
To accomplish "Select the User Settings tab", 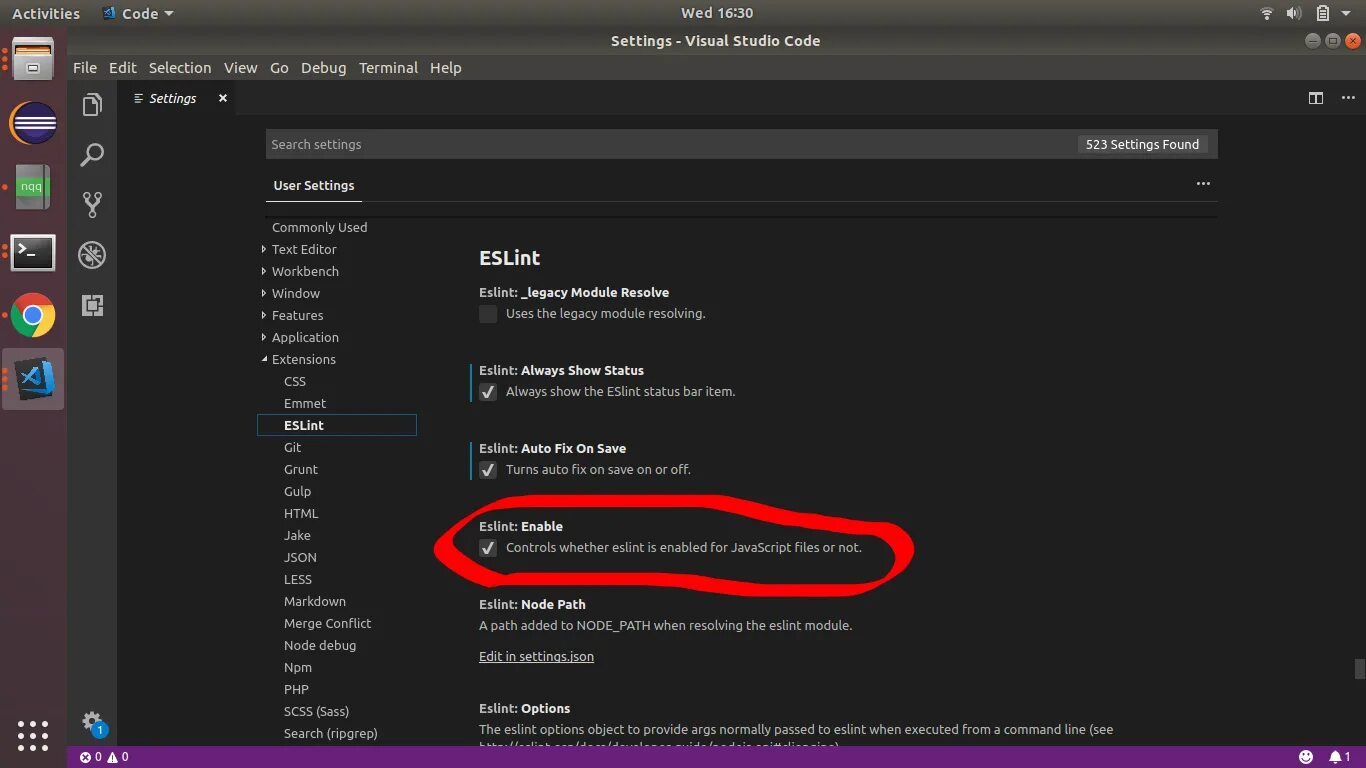I will click(x=314, y=185).
